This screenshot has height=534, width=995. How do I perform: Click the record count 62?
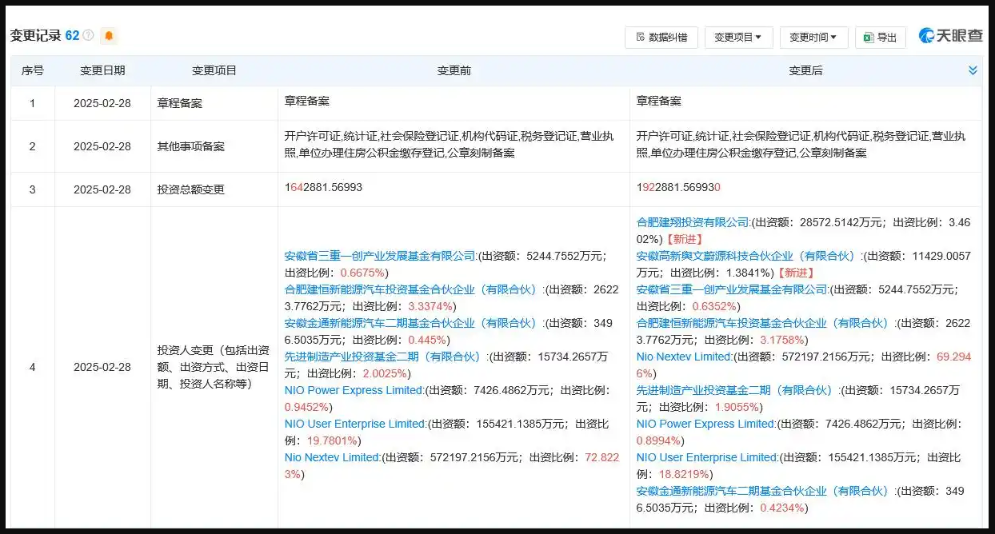[72, 36]
